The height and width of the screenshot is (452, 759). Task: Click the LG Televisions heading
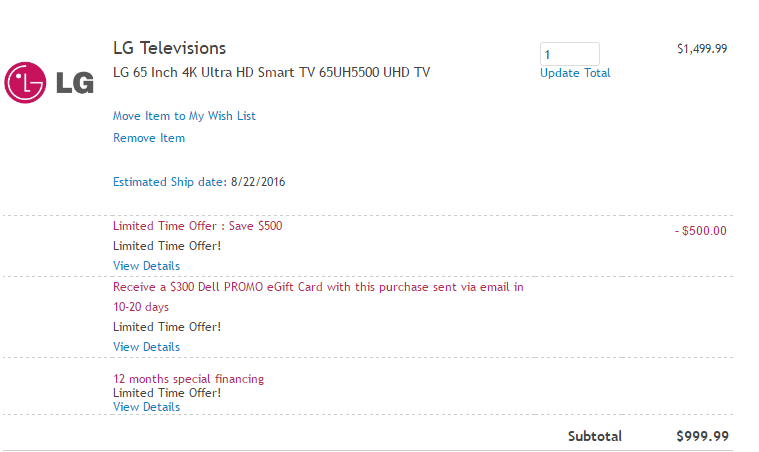point(169,48)
